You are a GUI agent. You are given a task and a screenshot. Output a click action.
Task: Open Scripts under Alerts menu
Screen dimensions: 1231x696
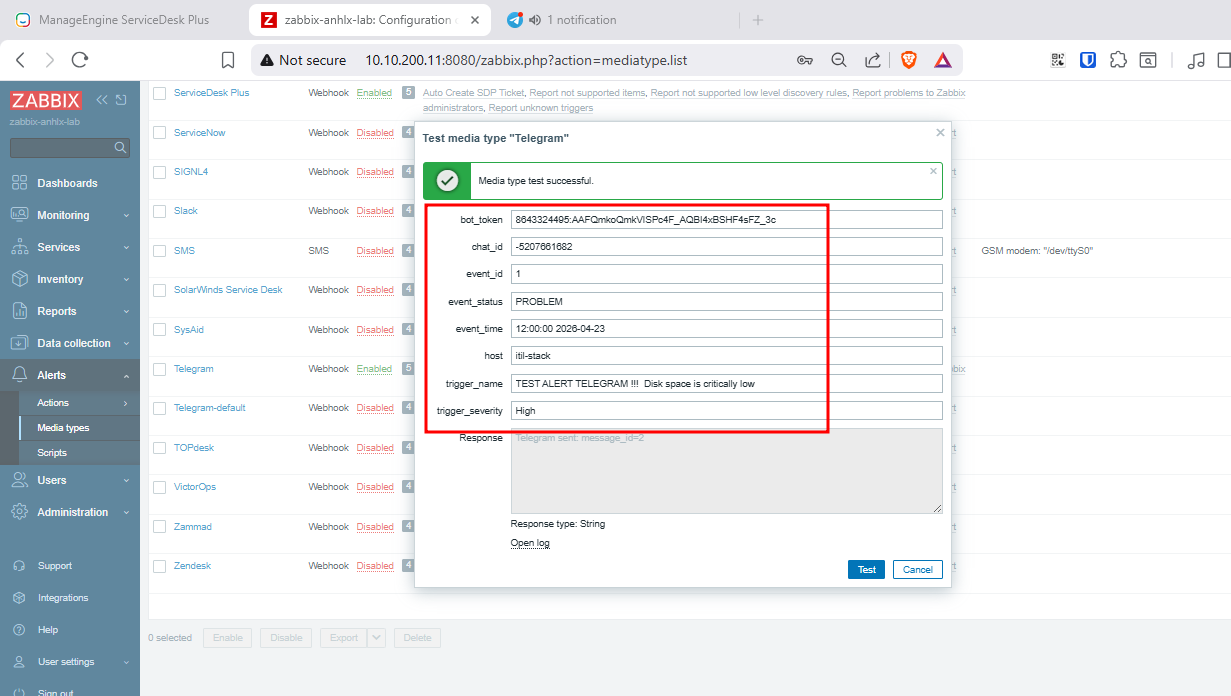52,453
